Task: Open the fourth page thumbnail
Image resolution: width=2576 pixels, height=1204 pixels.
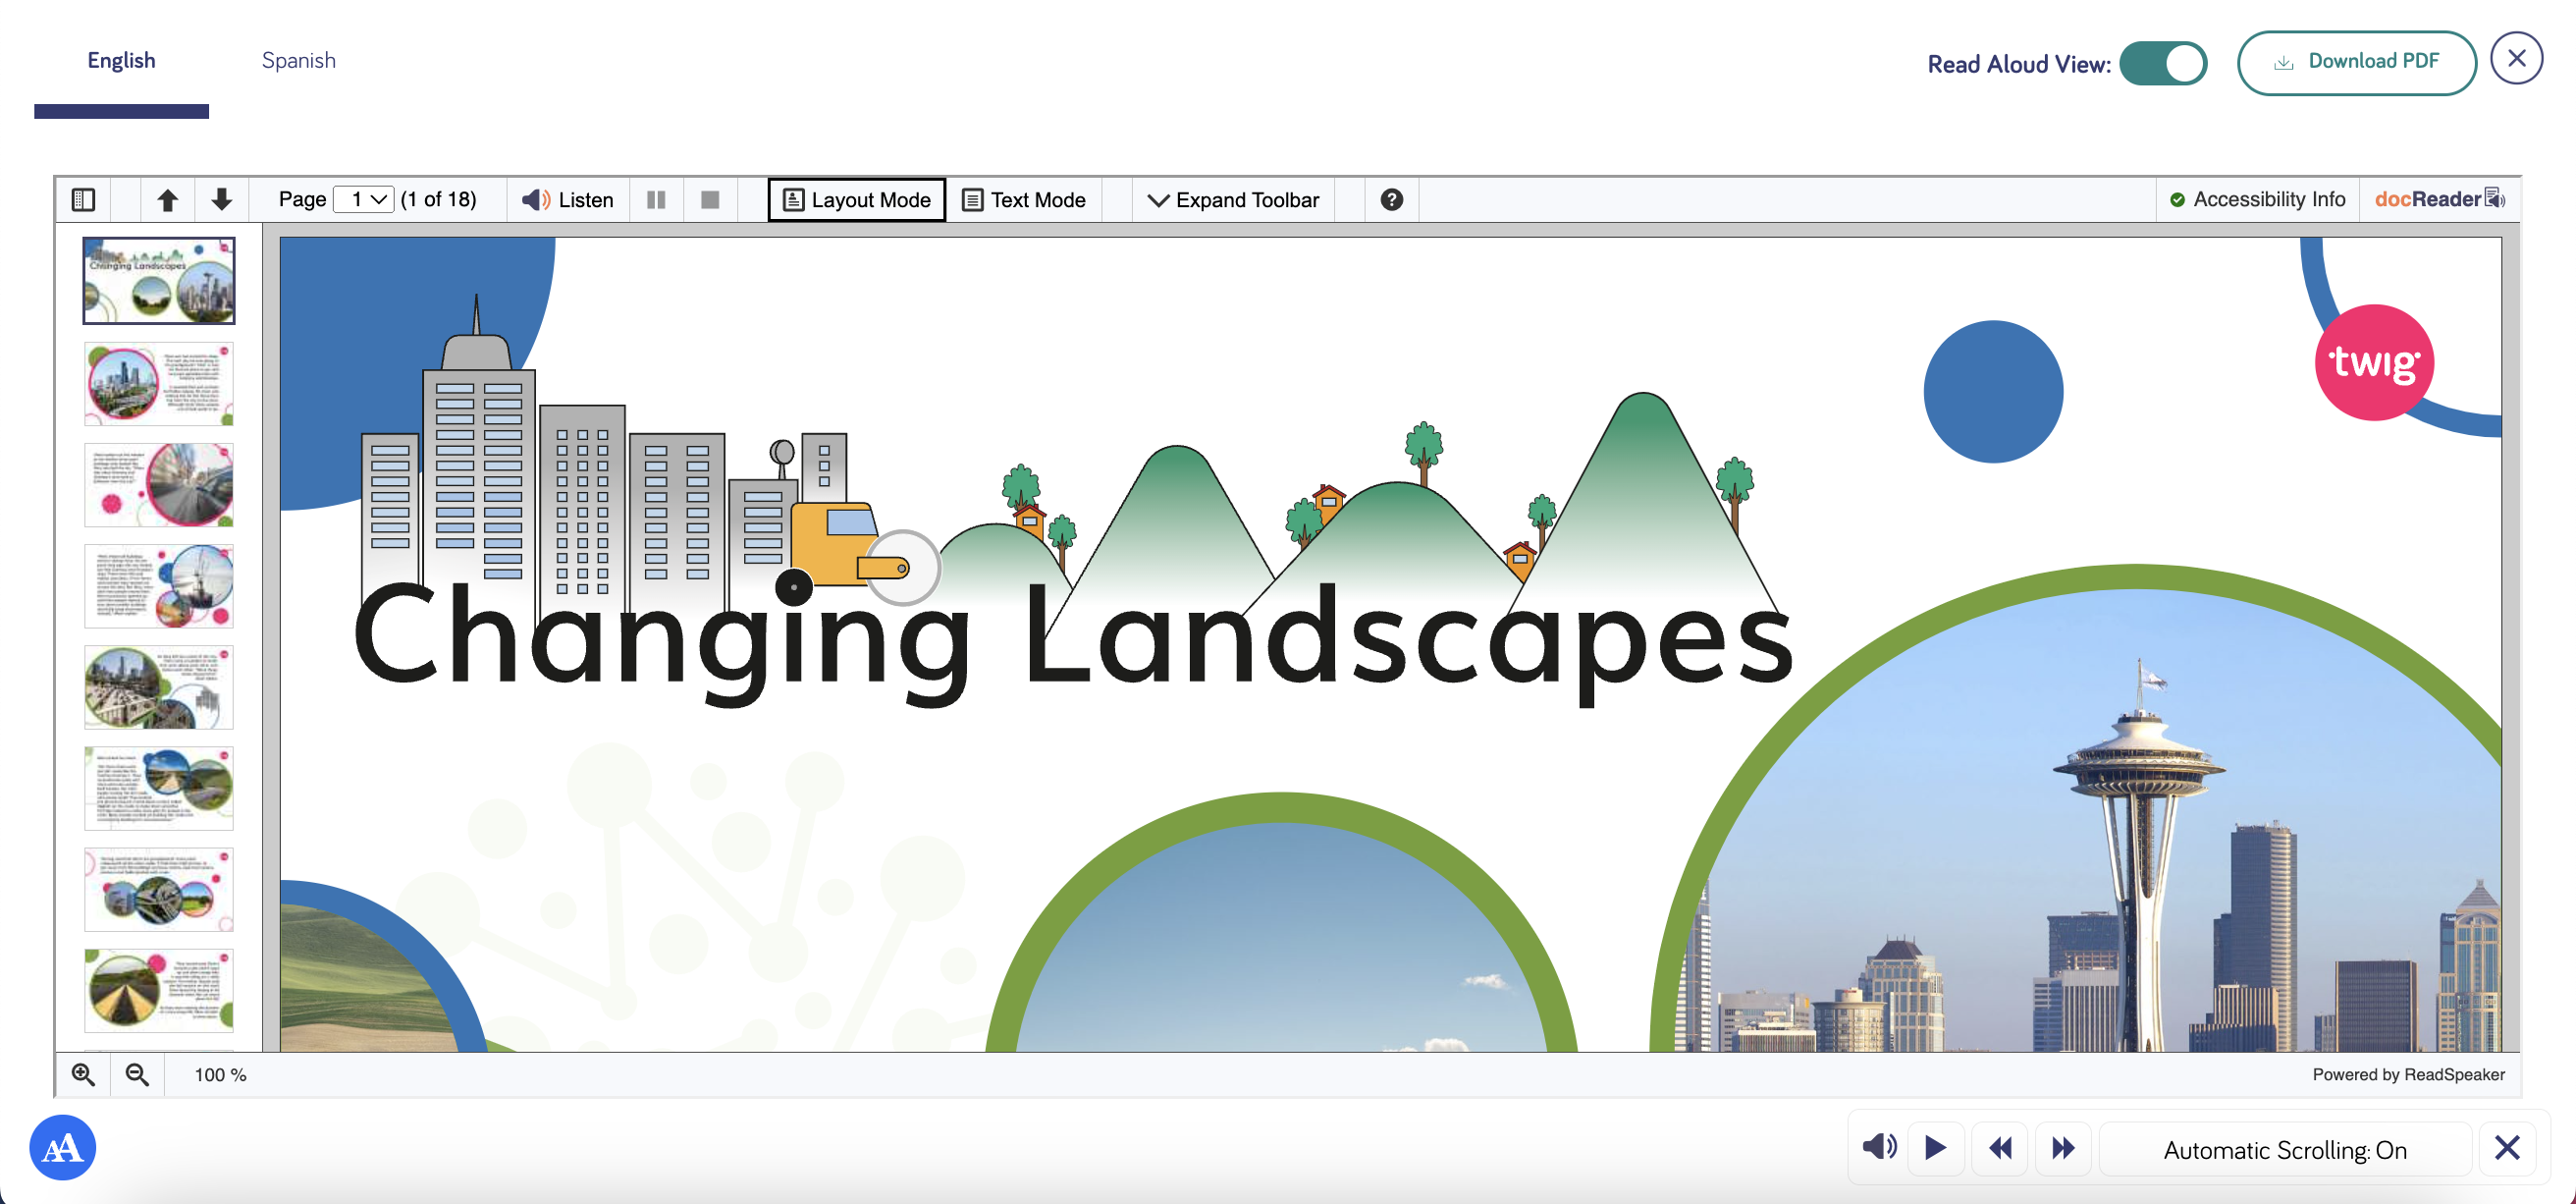Action: (159, 586)
